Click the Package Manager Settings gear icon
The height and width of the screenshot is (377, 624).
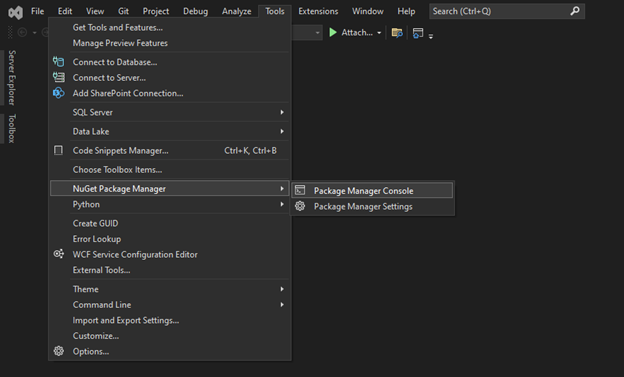tap(300, 206)
